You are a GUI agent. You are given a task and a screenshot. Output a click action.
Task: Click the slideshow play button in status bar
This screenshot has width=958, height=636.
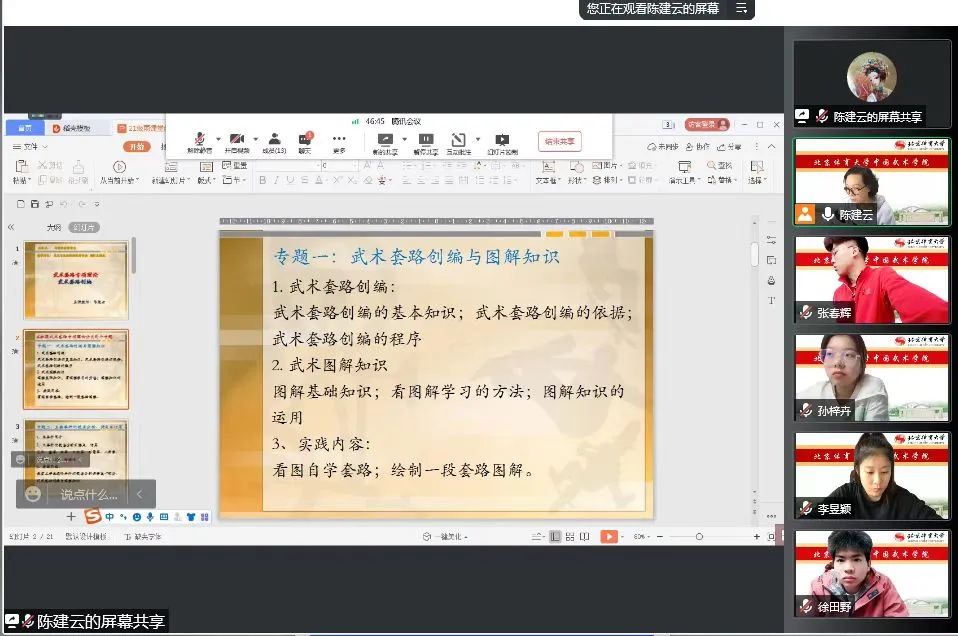tap(611, 535)
